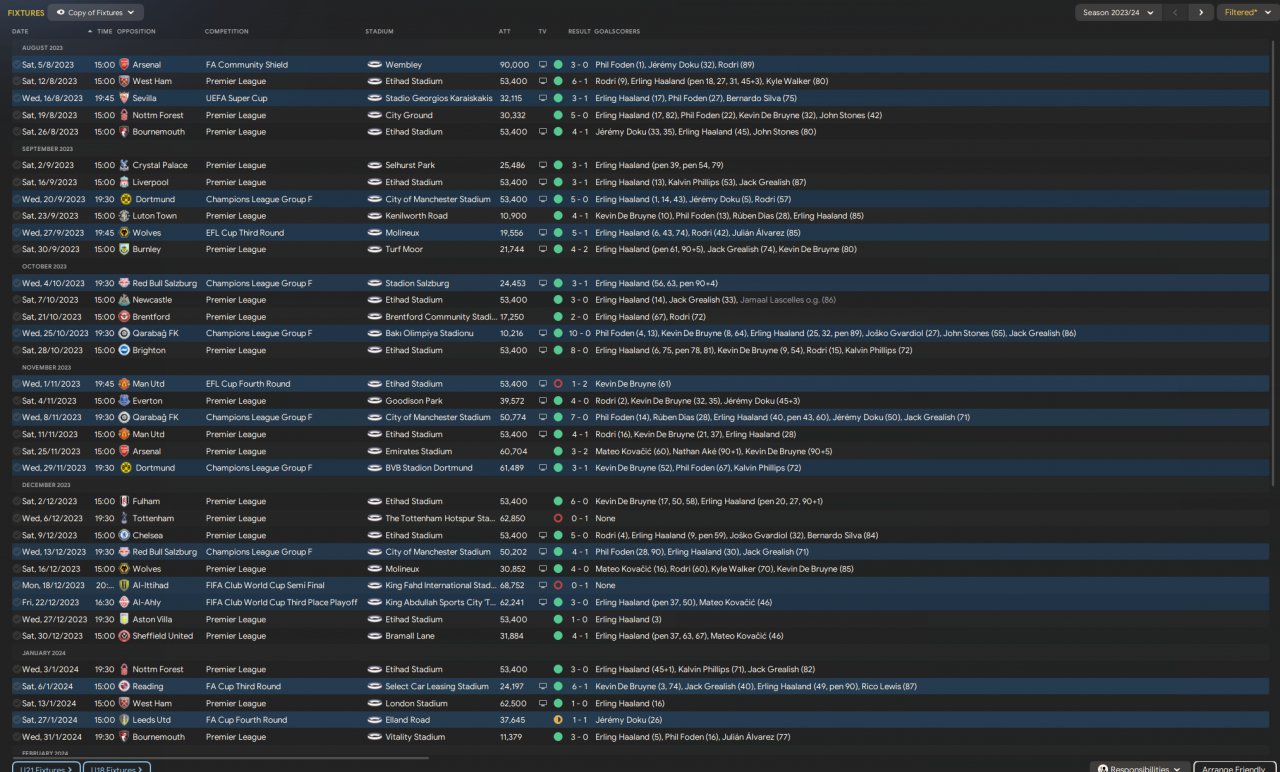The width and height of the screenshot is (1280, 772).
Task: Click the Aston Villa club crest
Action: (x=124, y=619)
